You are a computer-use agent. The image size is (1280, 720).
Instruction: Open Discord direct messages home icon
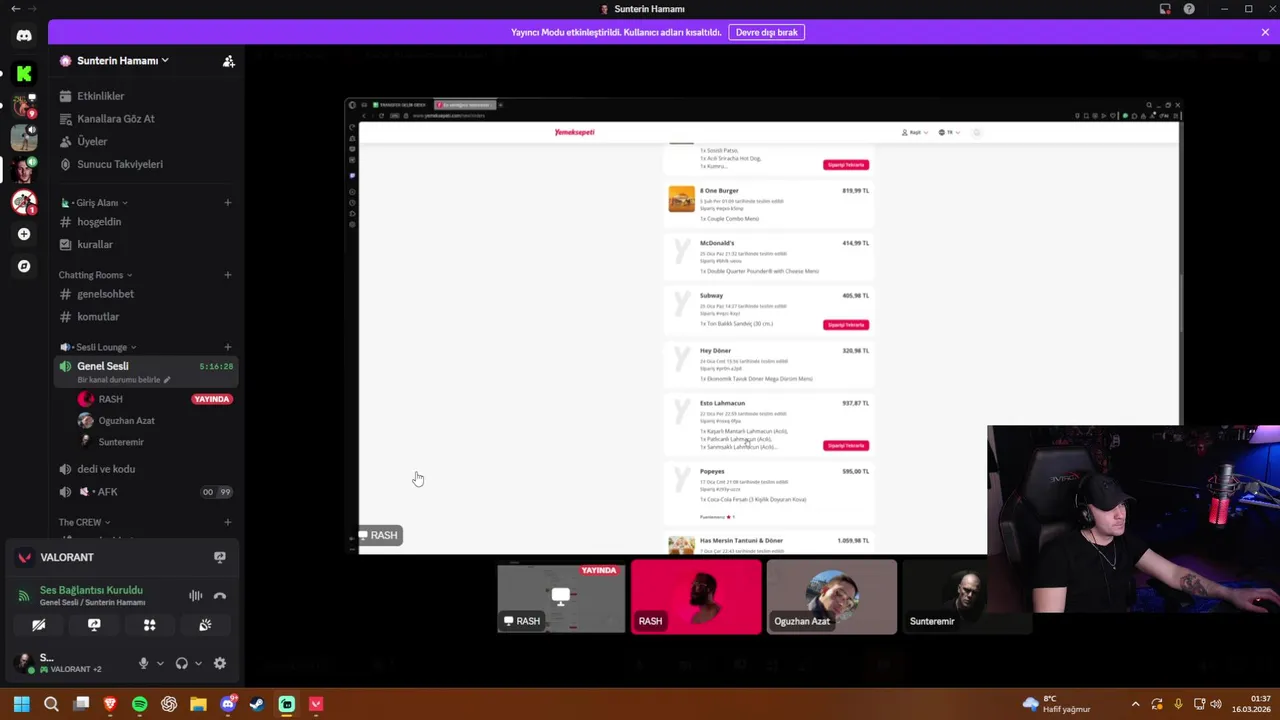click(24, 36)
